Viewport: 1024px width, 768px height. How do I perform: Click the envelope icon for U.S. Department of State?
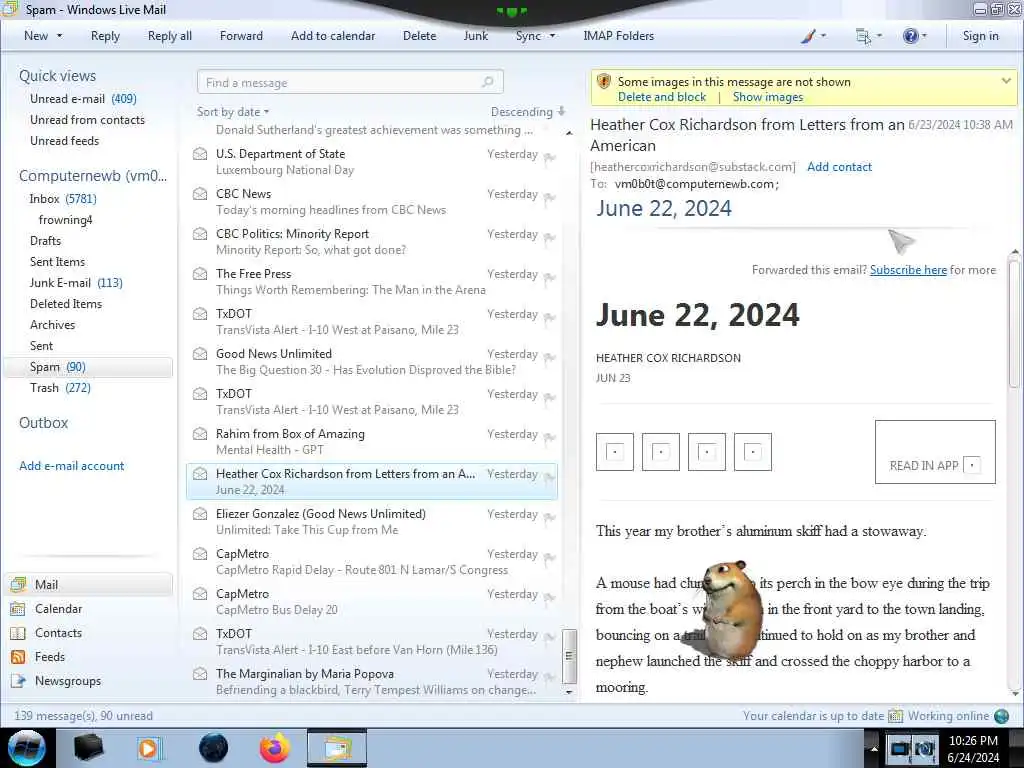click(200, 154)
